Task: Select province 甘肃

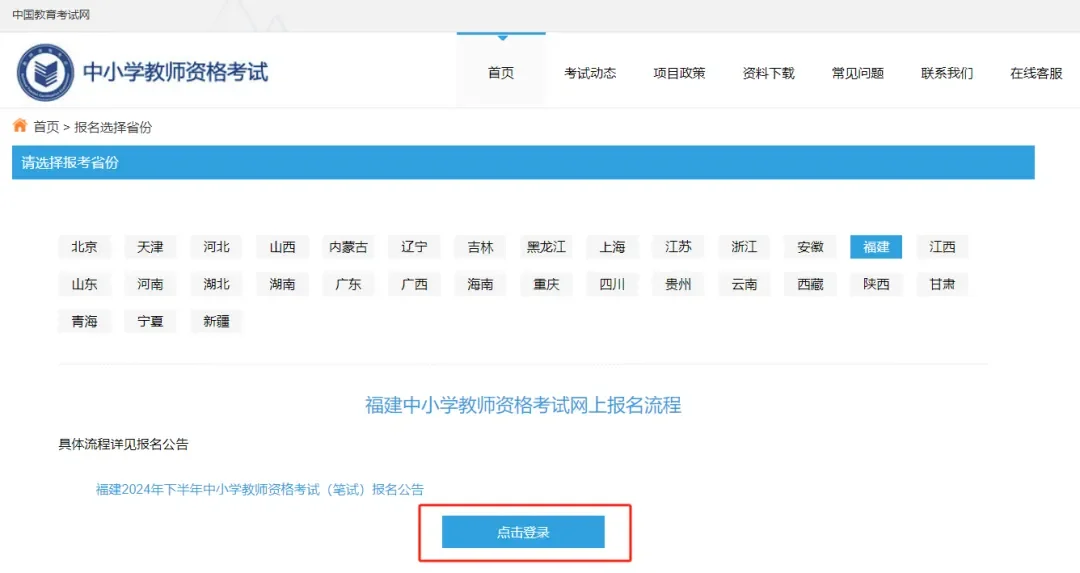Action: (942, 284)
